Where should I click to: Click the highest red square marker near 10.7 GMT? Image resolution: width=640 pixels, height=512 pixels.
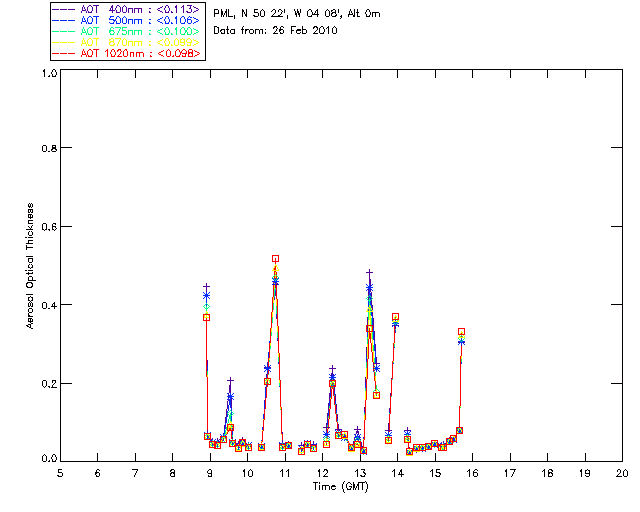[x=275, y=259]
